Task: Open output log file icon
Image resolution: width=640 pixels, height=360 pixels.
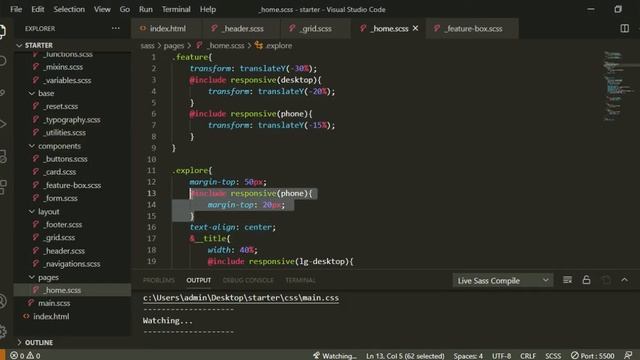Action: (606, 280)
